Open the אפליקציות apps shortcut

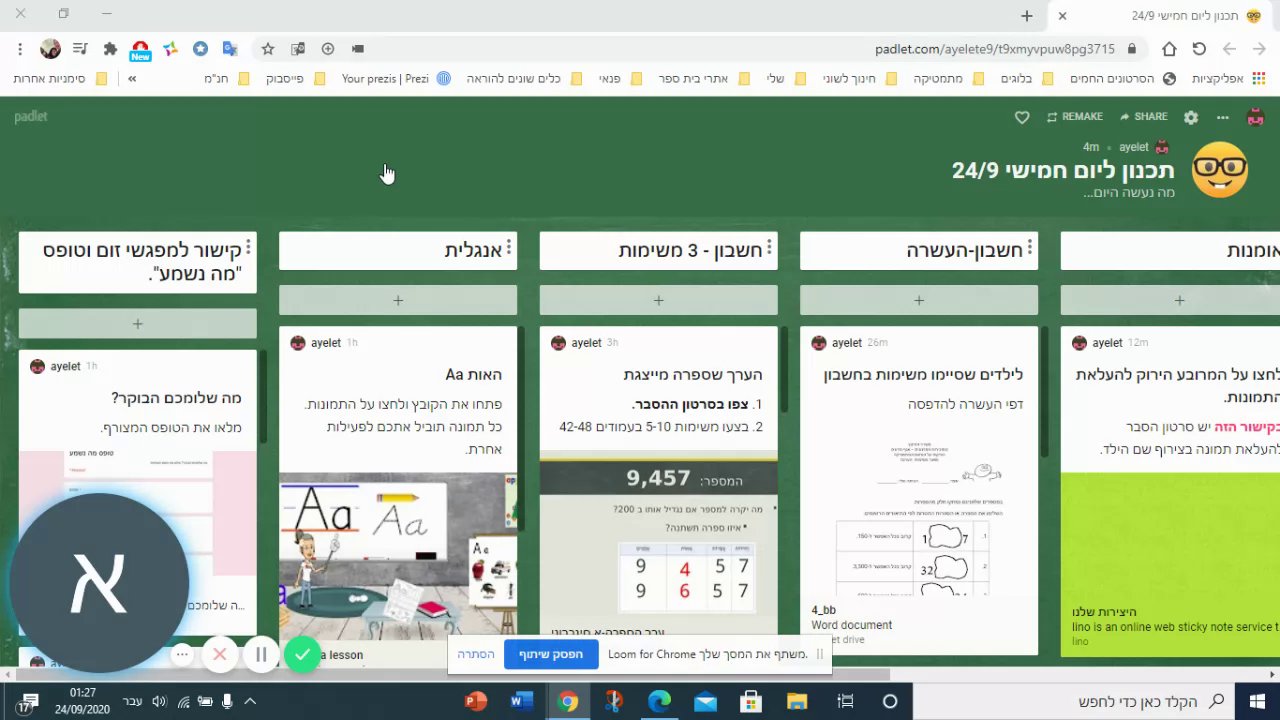1227,78
